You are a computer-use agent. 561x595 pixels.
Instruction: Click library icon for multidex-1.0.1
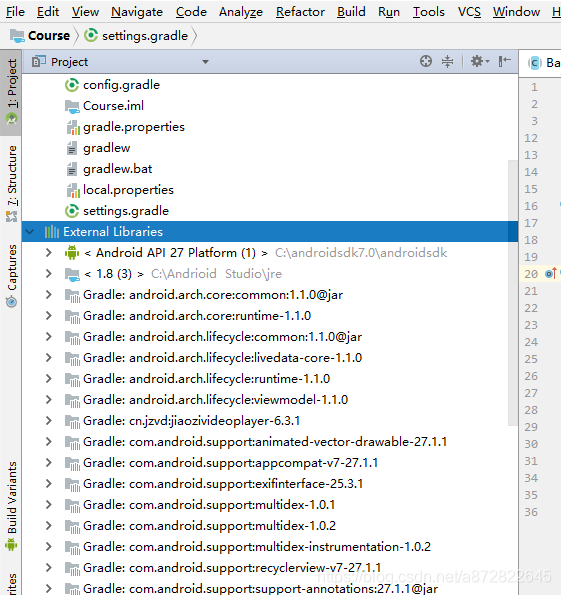[x=72, y=505]
